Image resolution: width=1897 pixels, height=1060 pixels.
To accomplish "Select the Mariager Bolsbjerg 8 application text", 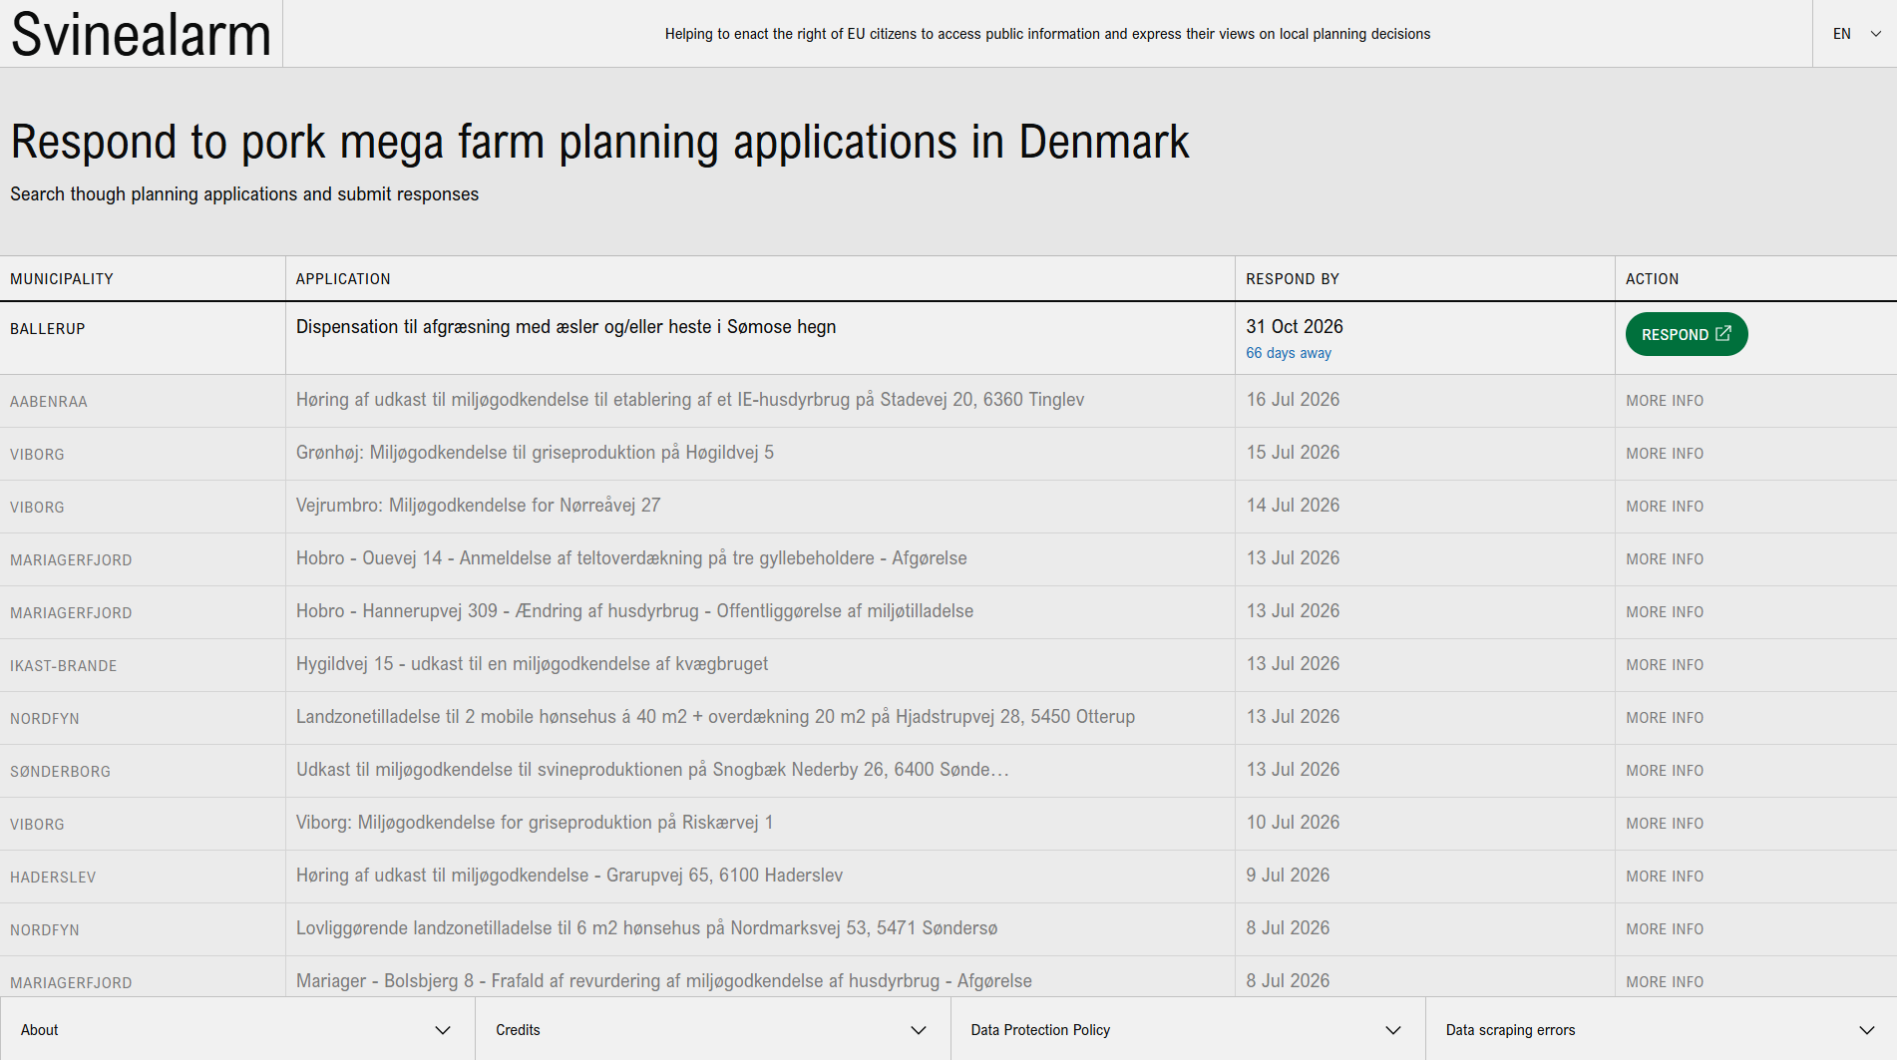I will [664, 981].
